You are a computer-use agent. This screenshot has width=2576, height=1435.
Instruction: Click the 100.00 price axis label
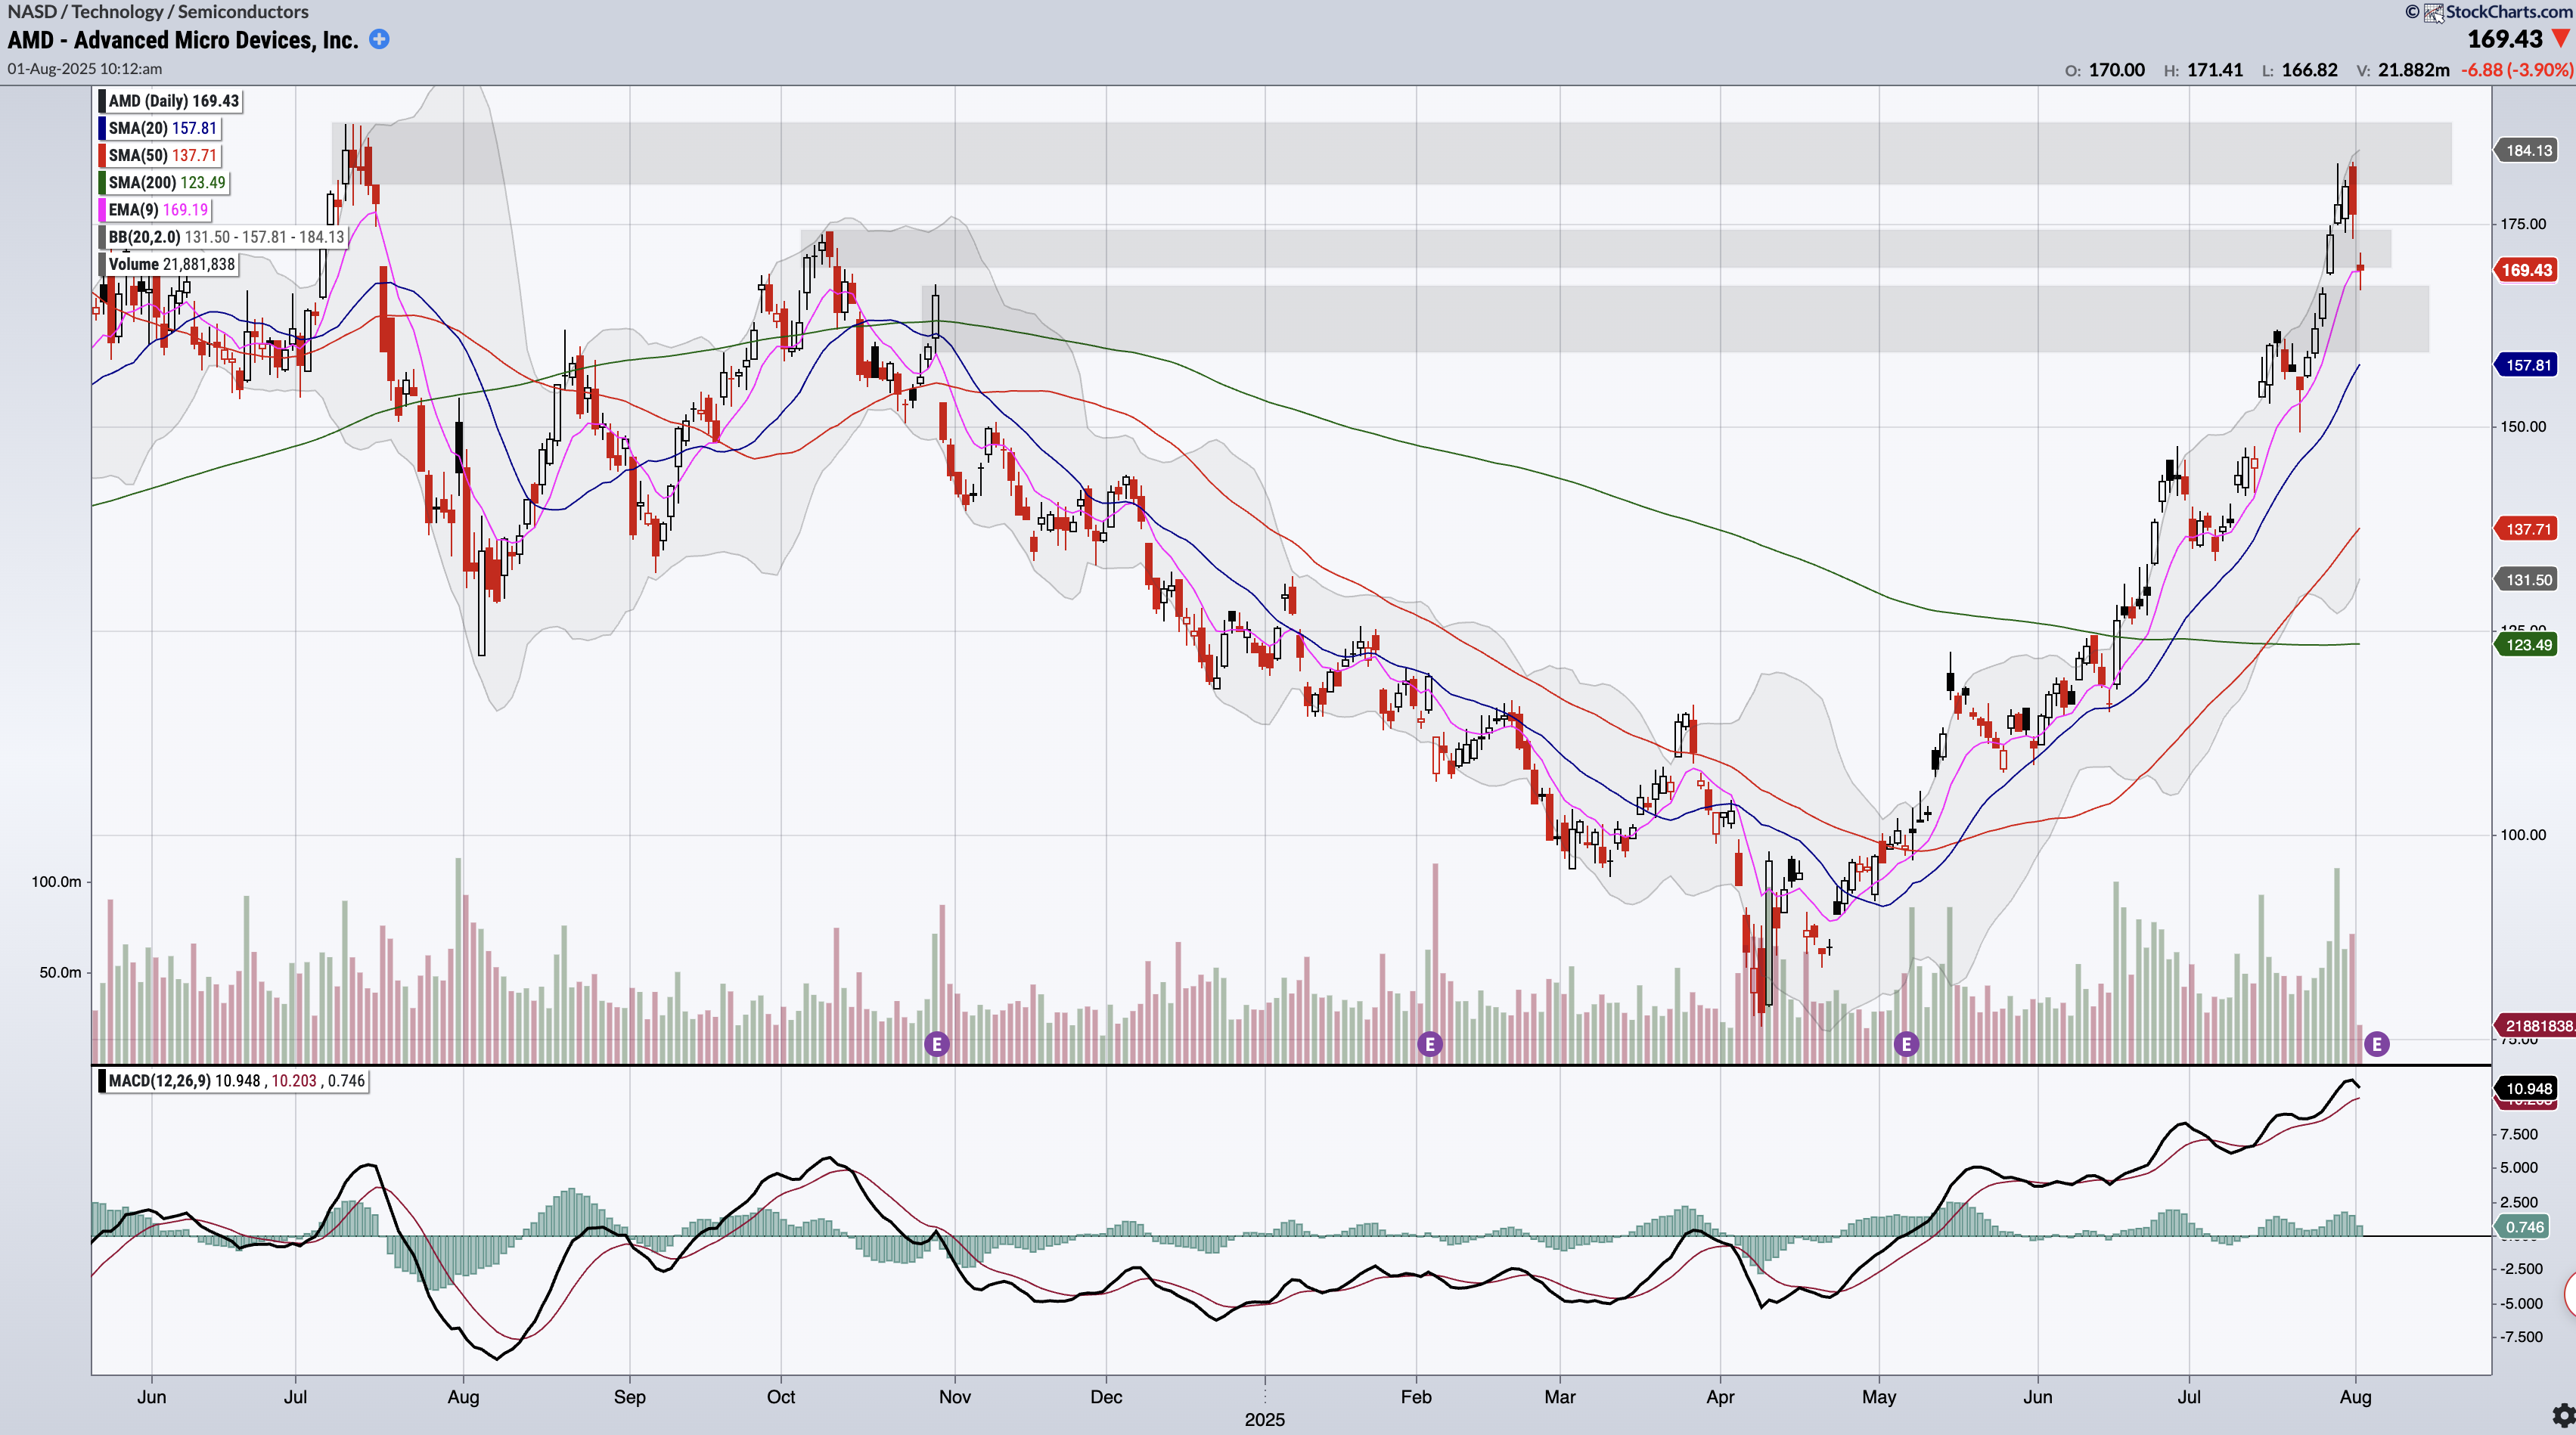(2523, 835)
